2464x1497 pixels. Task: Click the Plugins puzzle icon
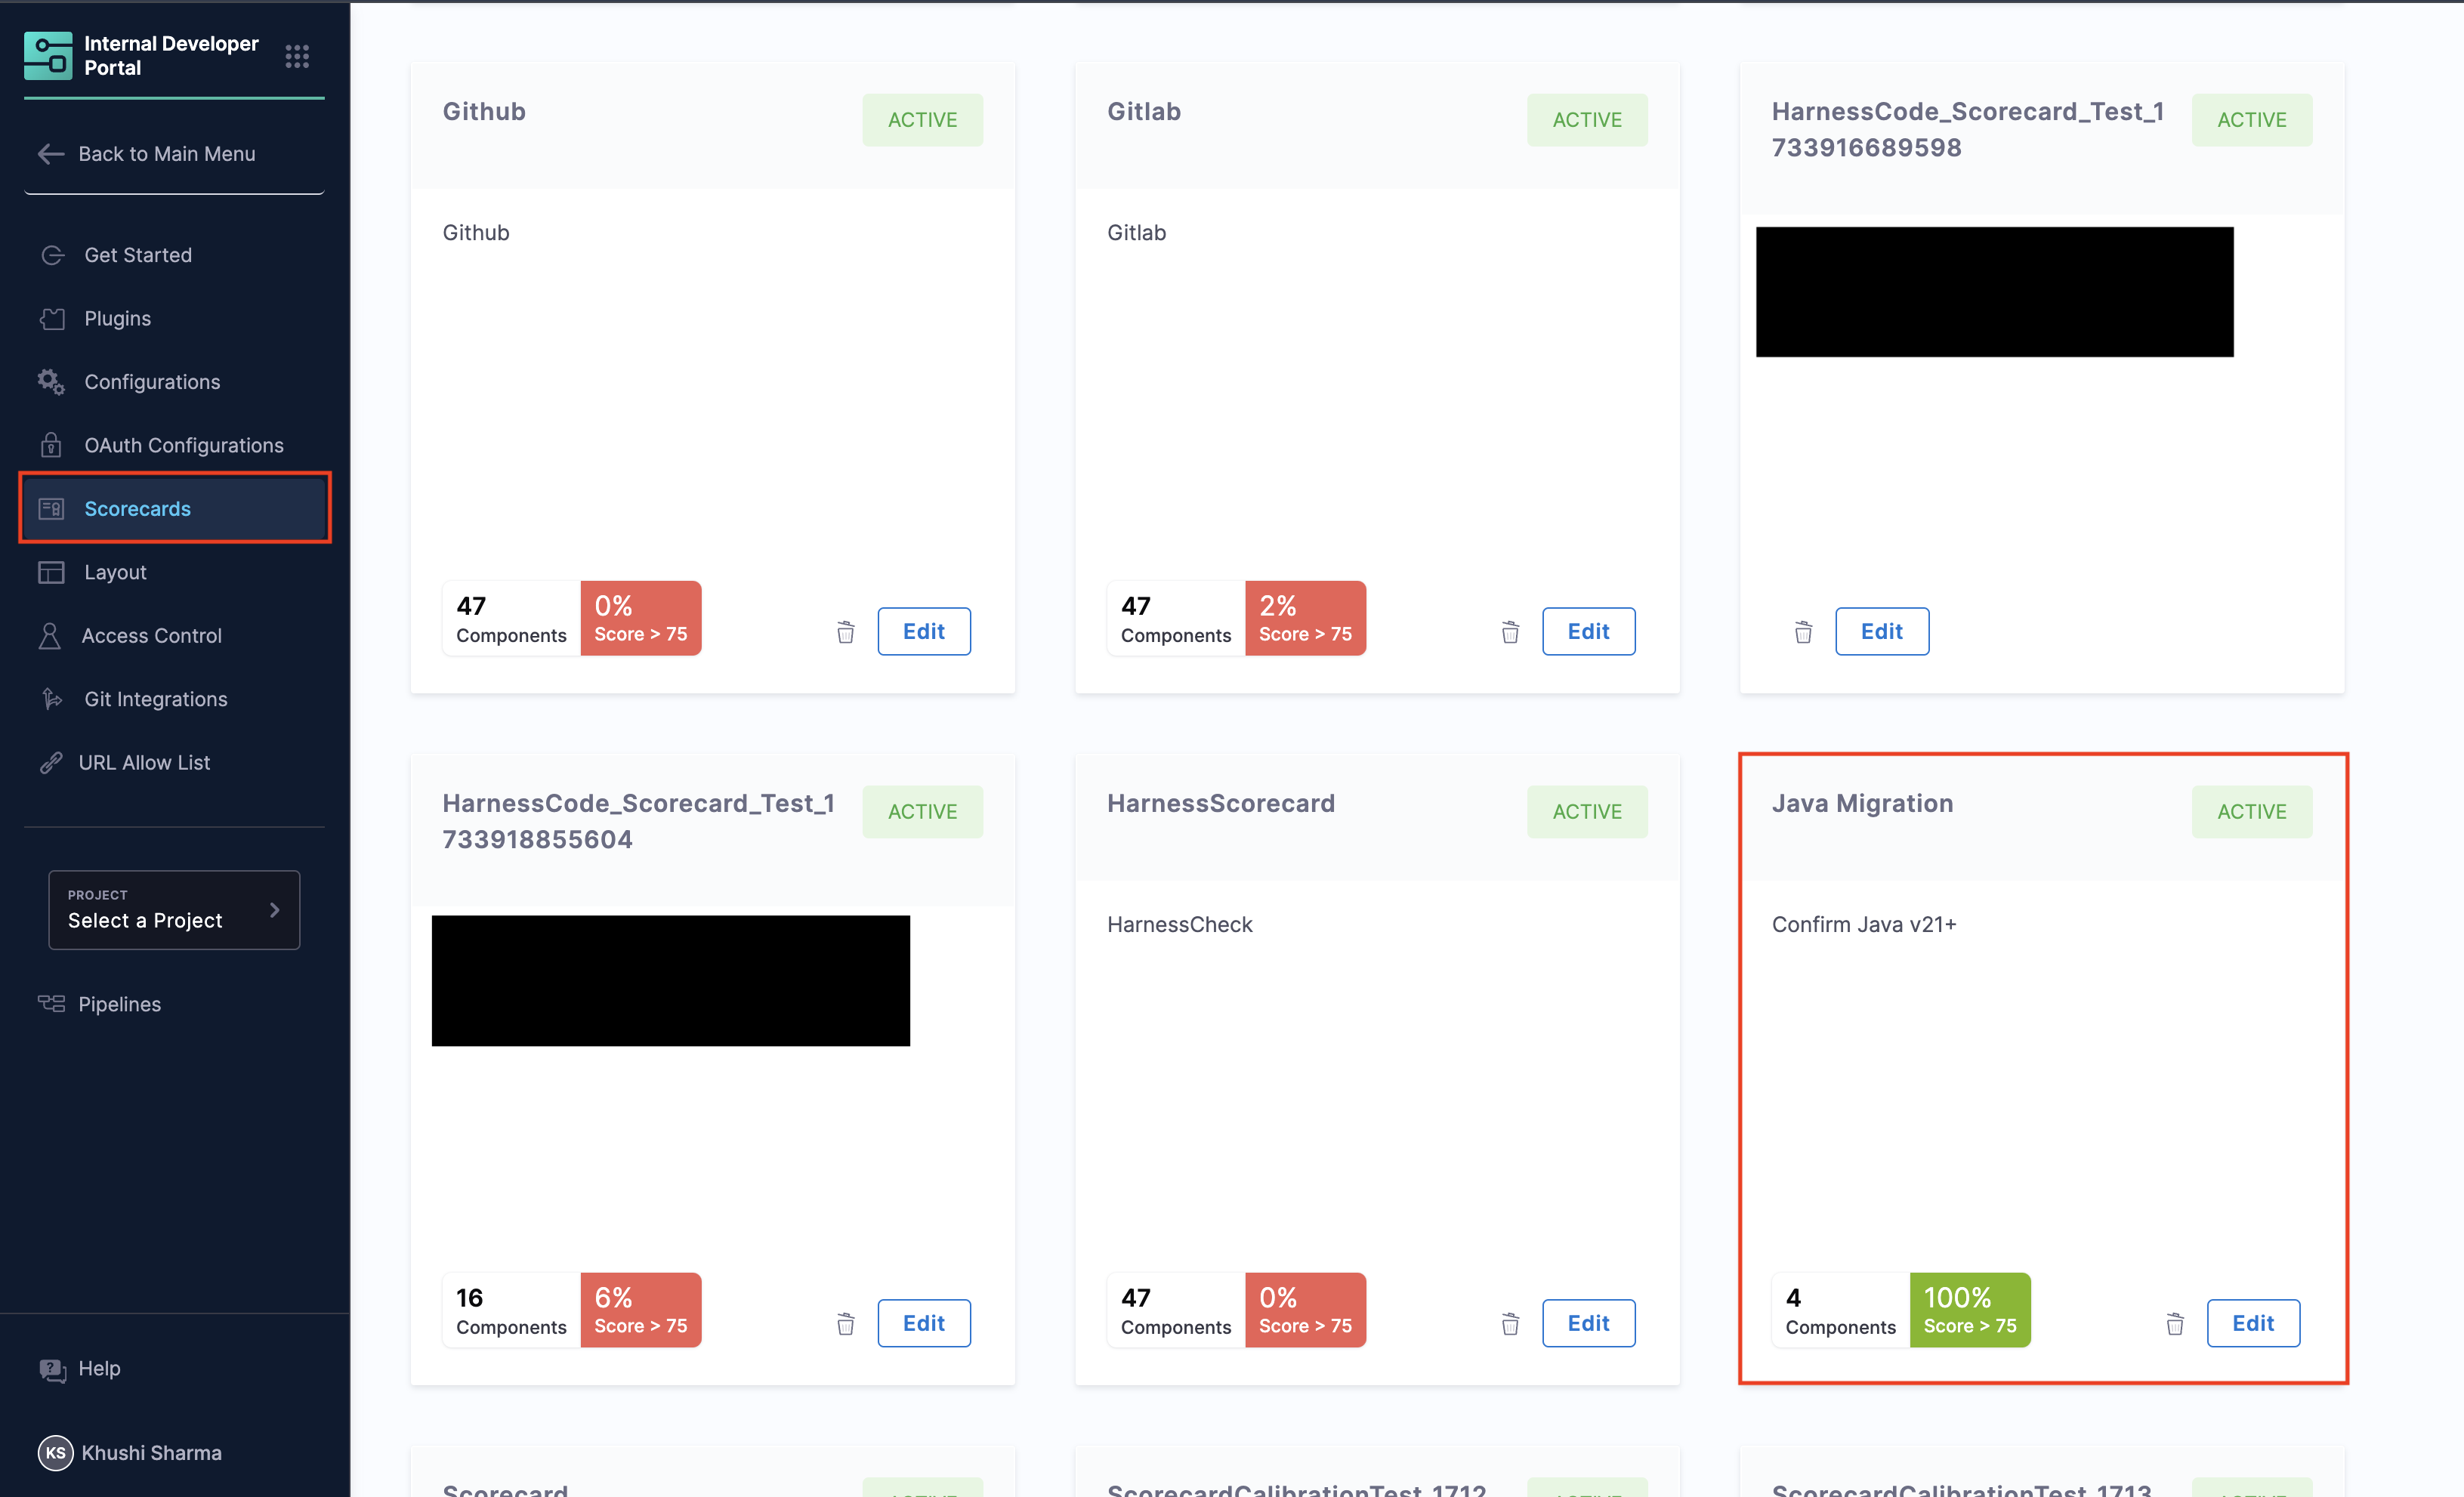(52, 318)
